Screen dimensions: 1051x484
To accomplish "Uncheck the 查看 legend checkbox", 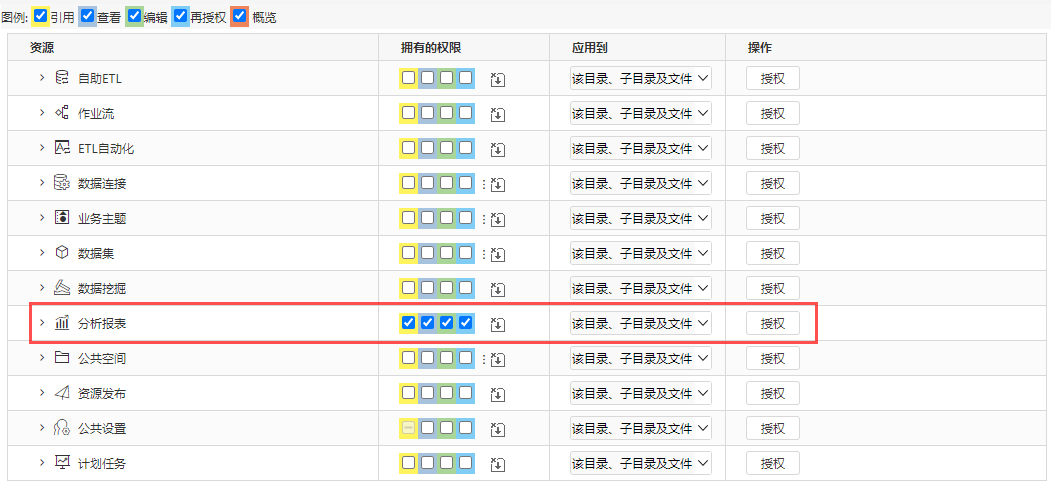I will (87, 16).
